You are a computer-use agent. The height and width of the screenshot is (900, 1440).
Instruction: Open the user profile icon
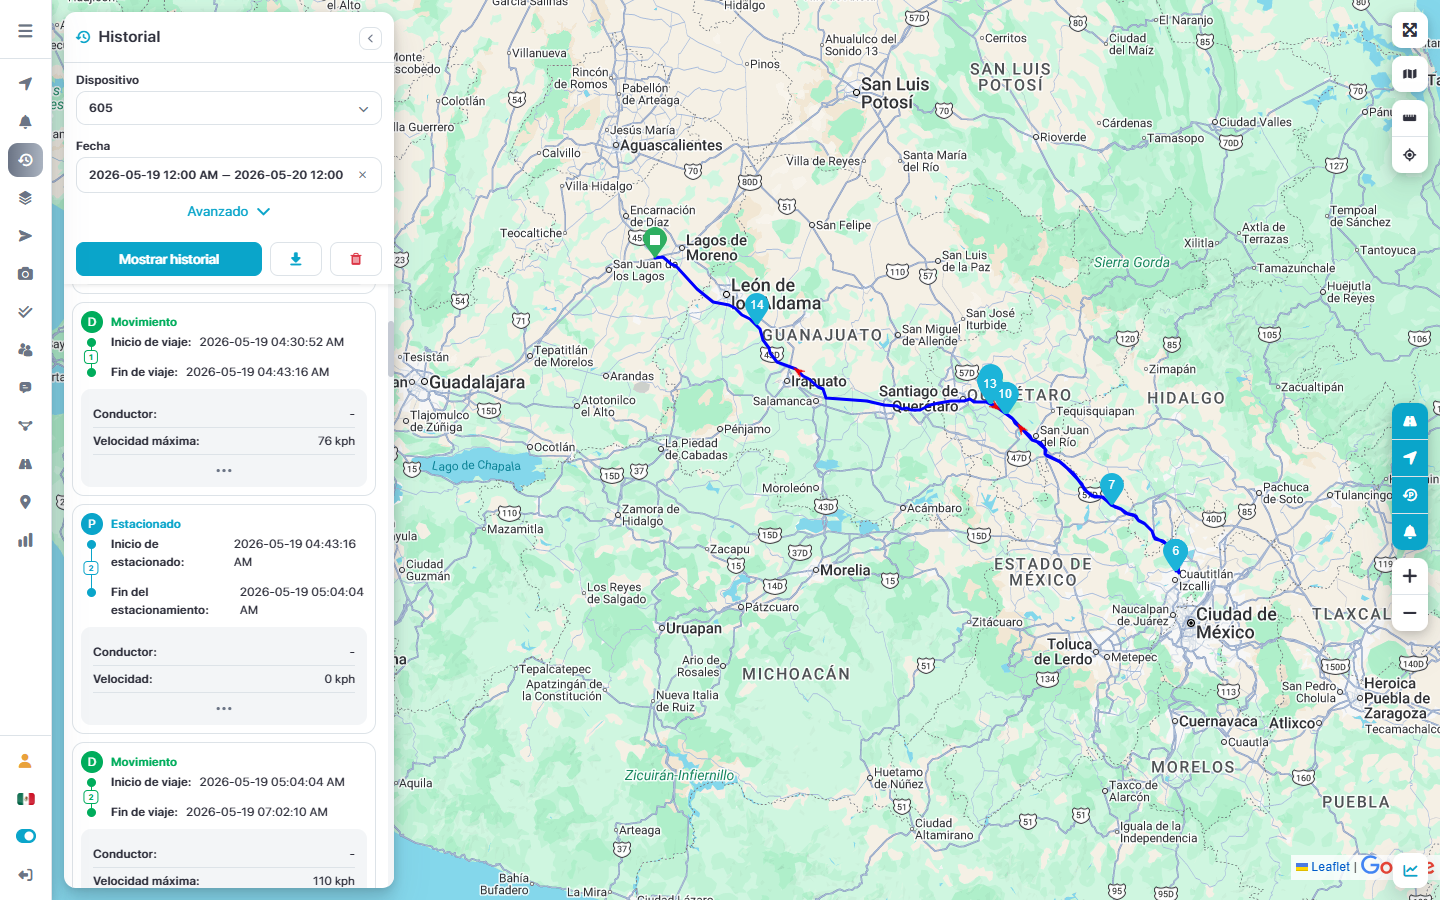[25, 761]
